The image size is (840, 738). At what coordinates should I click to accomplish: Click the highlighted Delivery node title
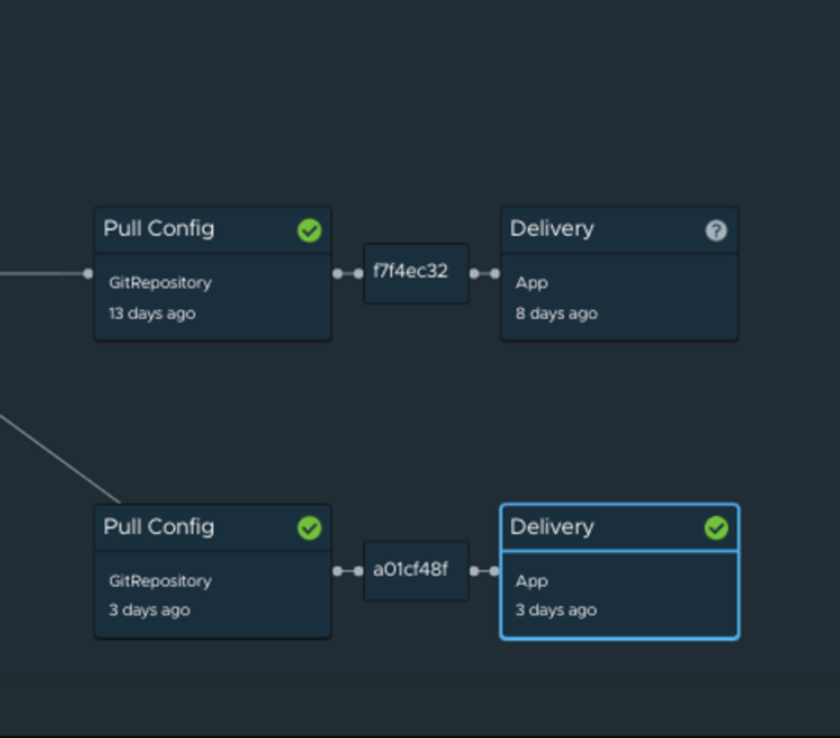(552, 527)
